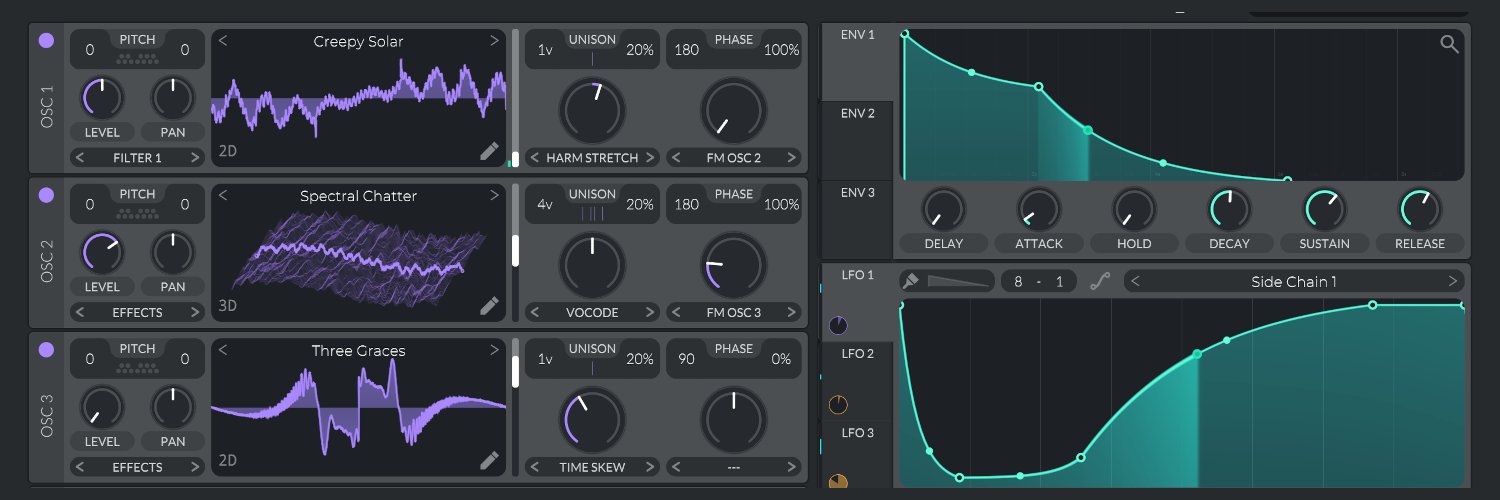Click the envelope SUSTAIN knob
The image size is (1500, 500).
click(1325, 209)
